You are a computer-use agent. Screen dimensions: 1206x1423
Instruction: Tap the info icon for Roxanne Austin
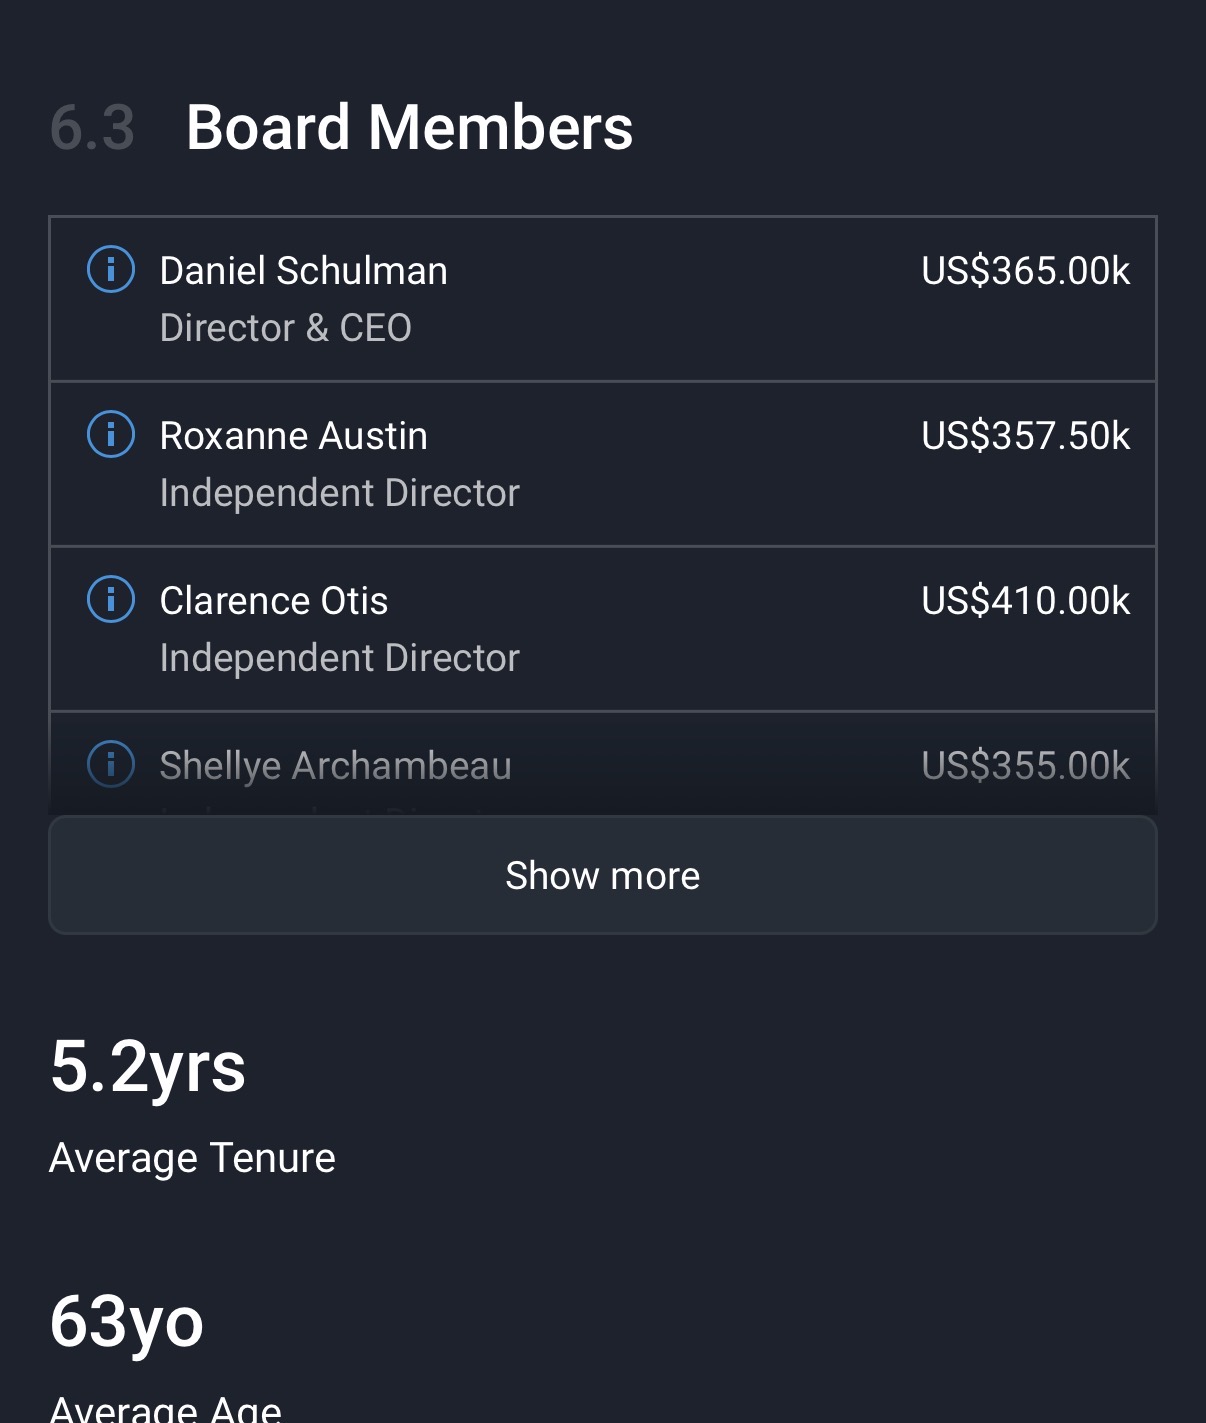point(111,435)
